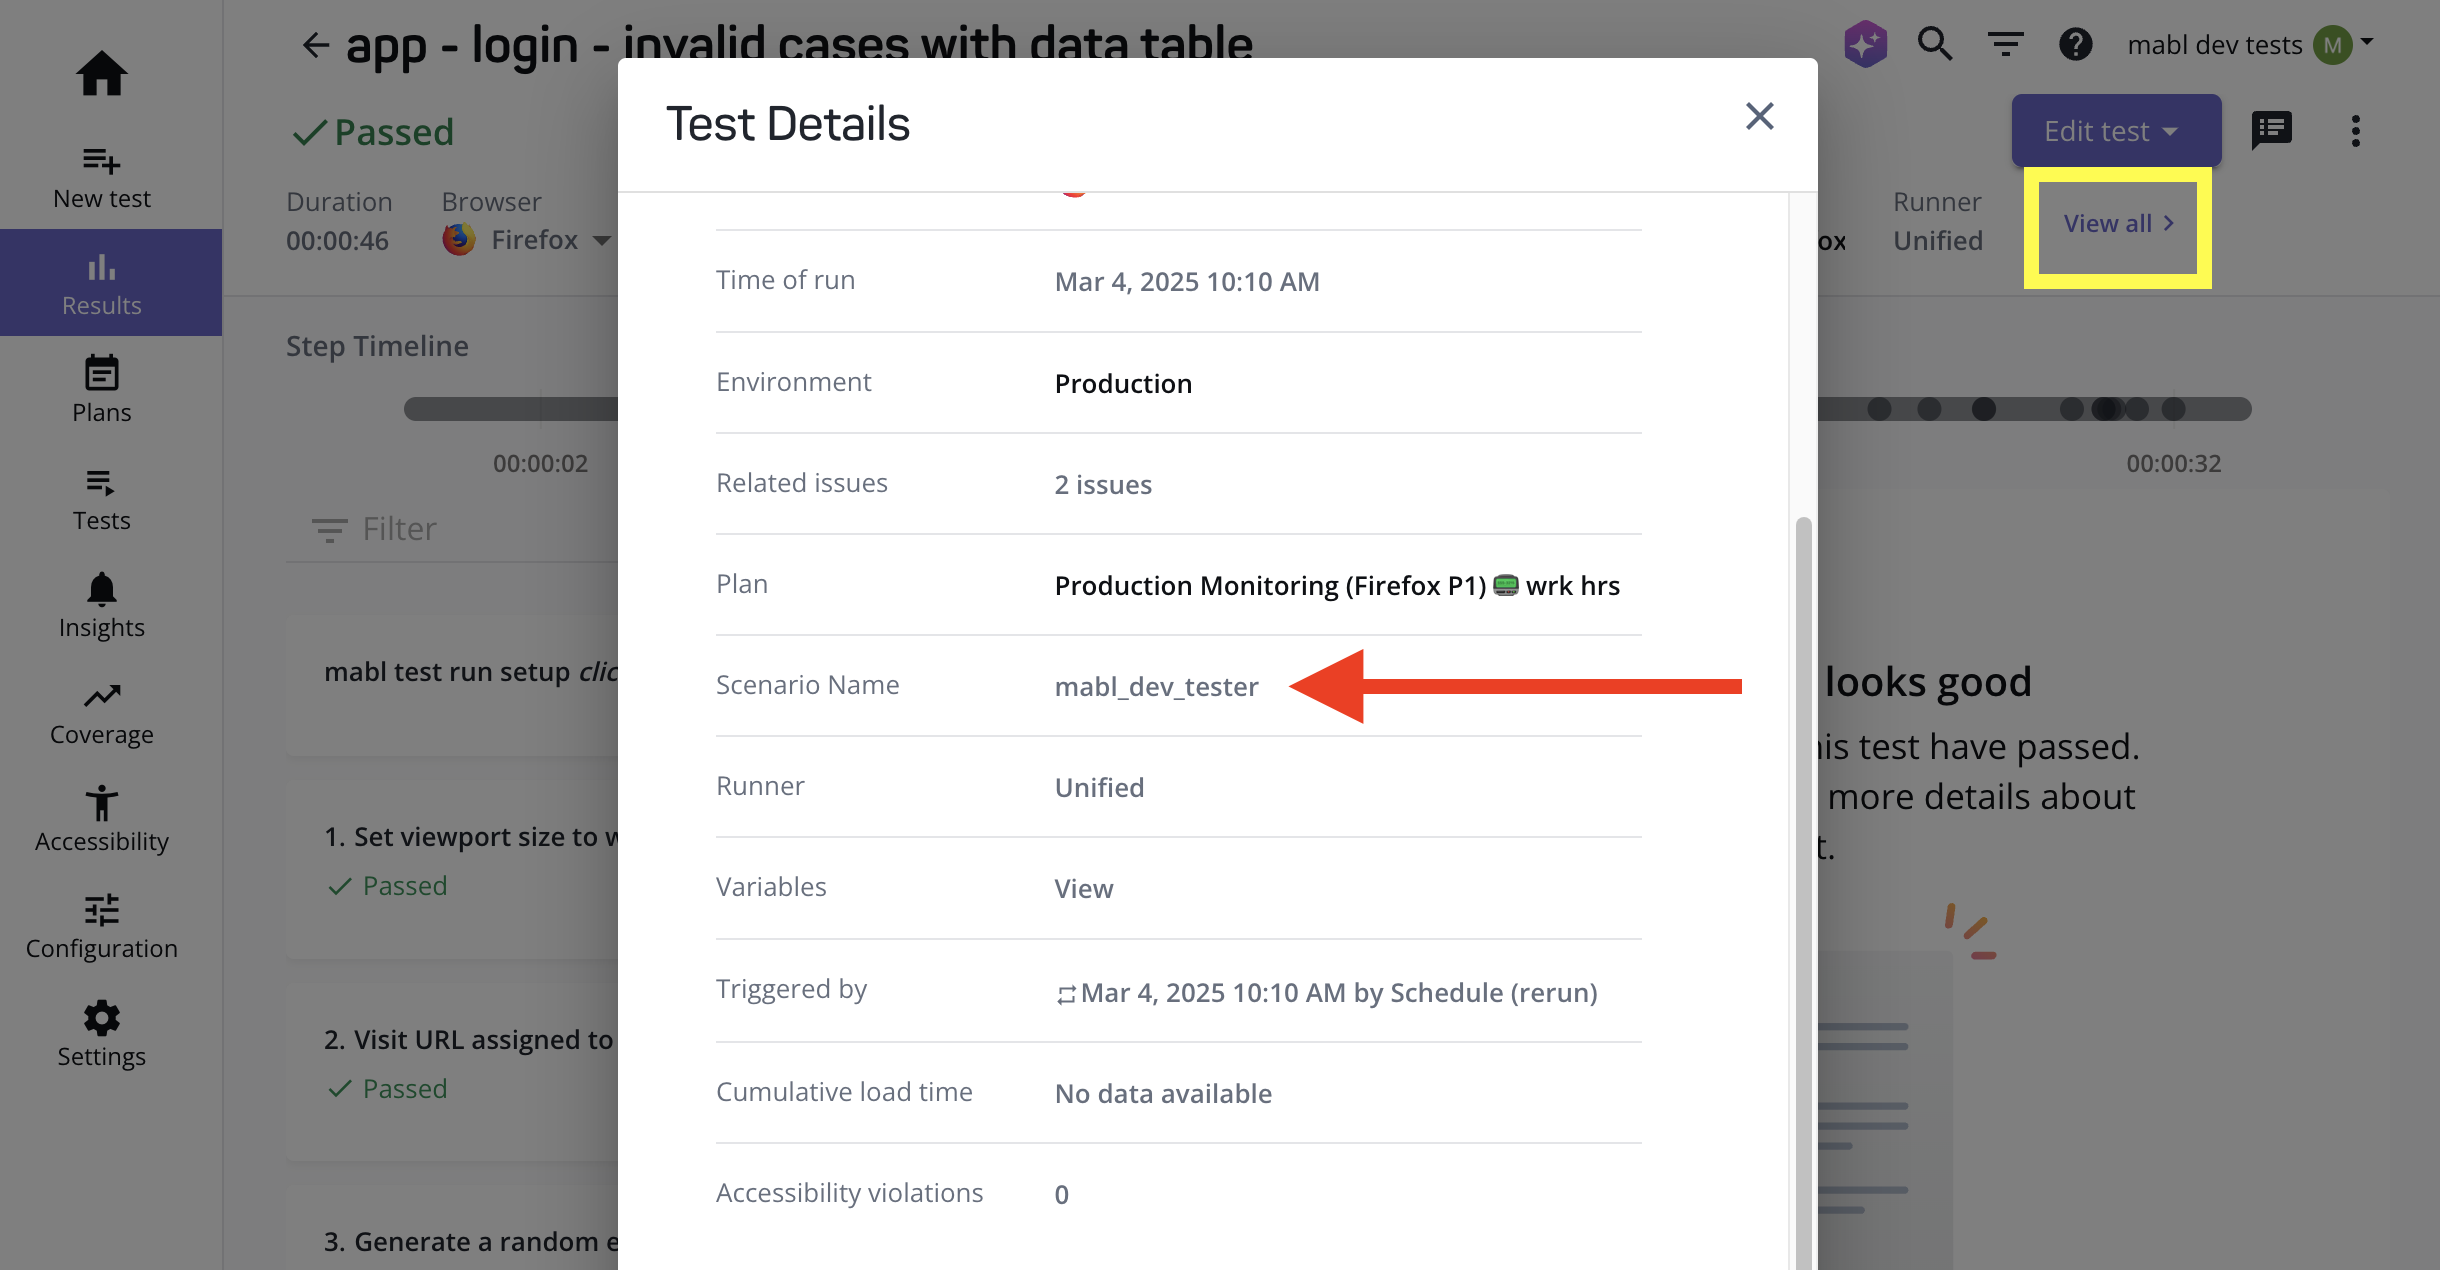Open Configuration section in sidebar

[x=101, y=927]
